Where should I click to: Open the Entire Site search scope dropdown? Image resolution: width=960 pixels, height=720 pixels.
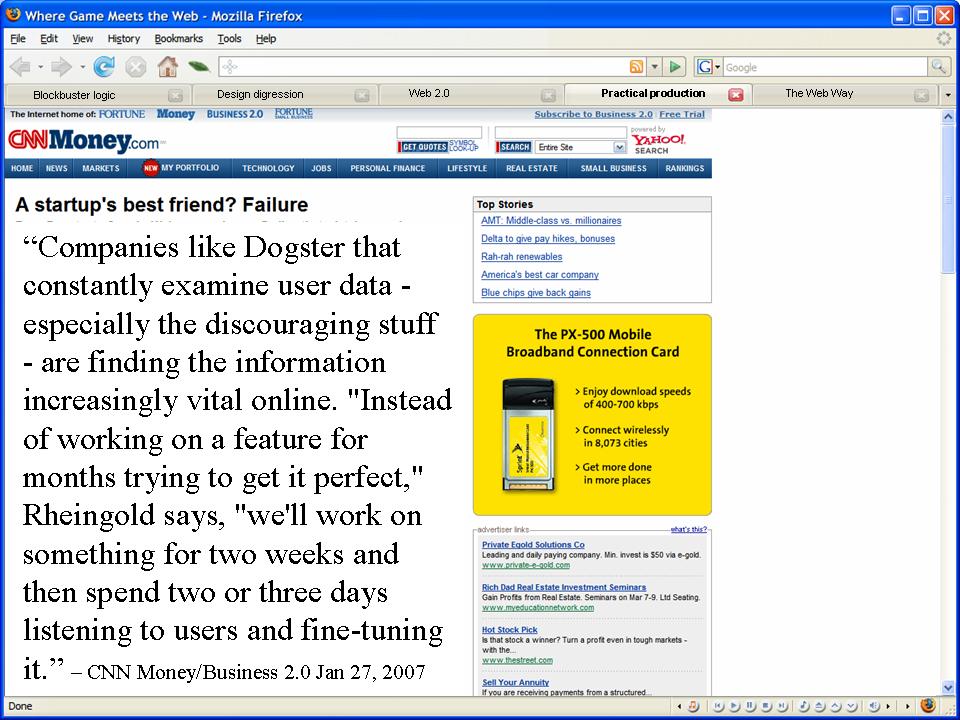(620, 147)
